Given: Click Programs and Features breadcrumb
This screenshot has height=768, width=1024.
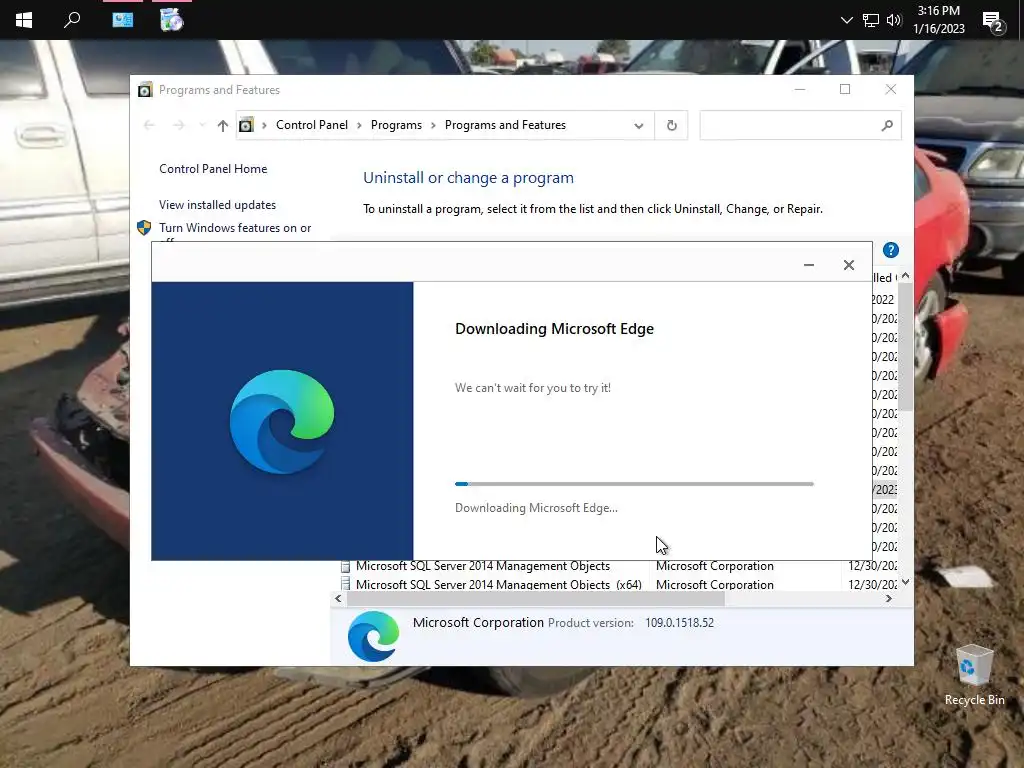Looking at the screenshot, I should point(505,125).
